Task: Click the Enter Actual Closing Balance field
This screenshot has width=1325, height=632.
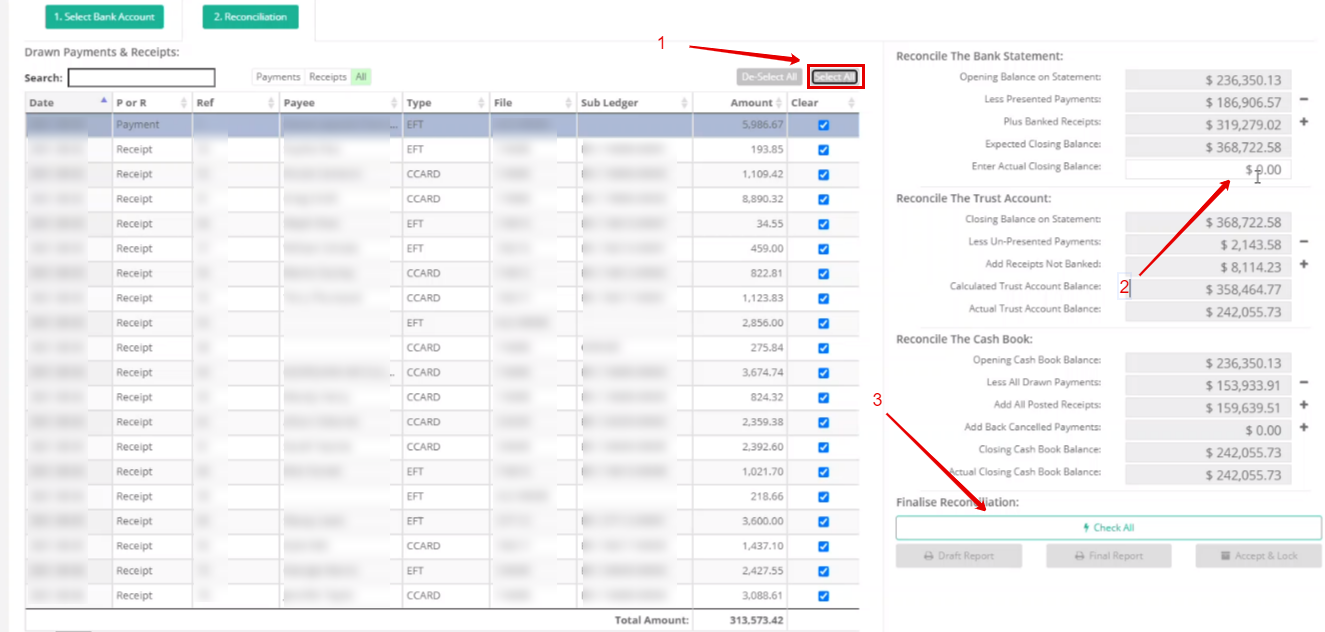Action: (x=1207, y=170)
